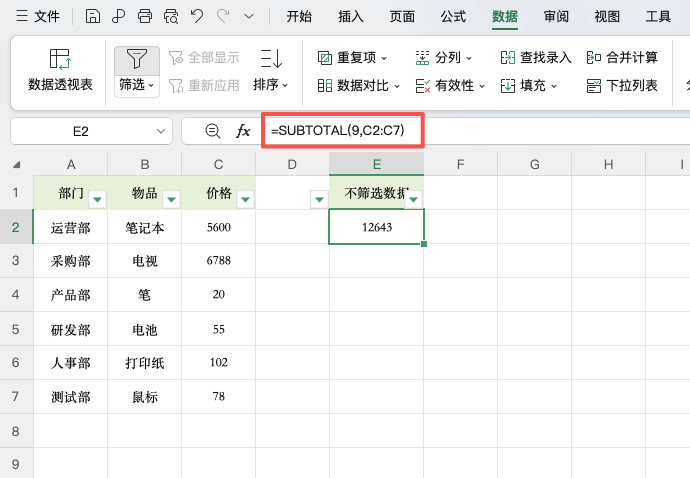Open the 部门 column filter arrow

tap(98, 199)
